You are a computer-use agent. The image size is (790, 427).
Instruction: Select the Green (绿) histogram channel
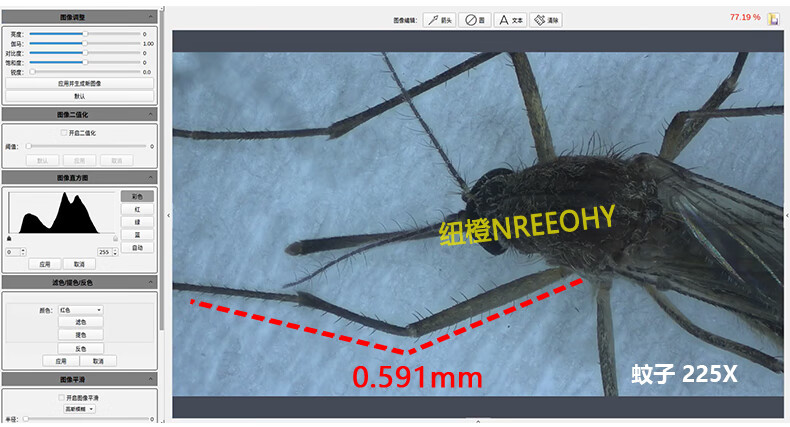[x=137, y=222]
